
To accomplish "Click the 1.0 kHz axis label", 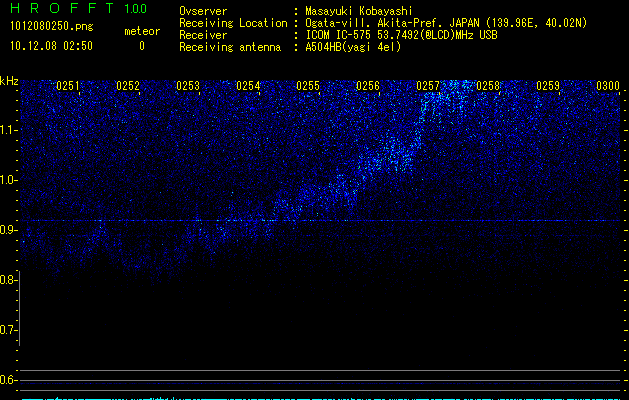I will 8,180.
